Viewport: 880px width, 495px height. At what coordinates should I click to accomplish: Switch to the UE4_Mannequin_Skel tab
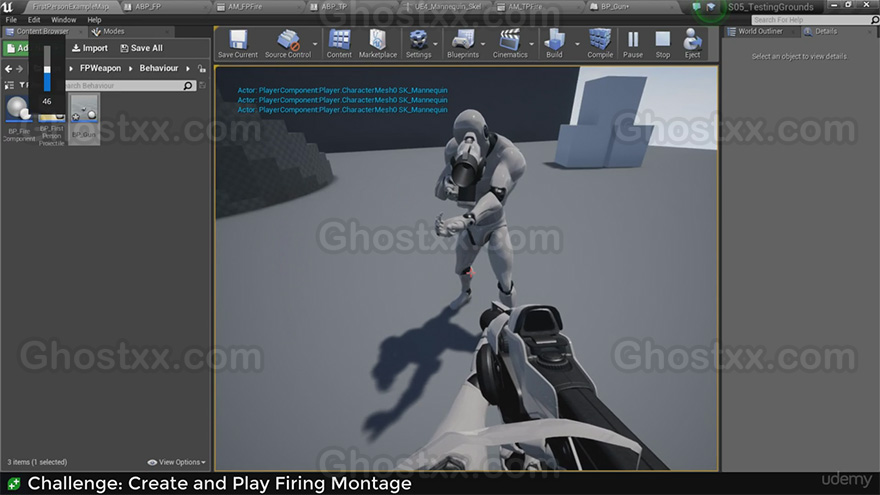click(x=447, y=7)
